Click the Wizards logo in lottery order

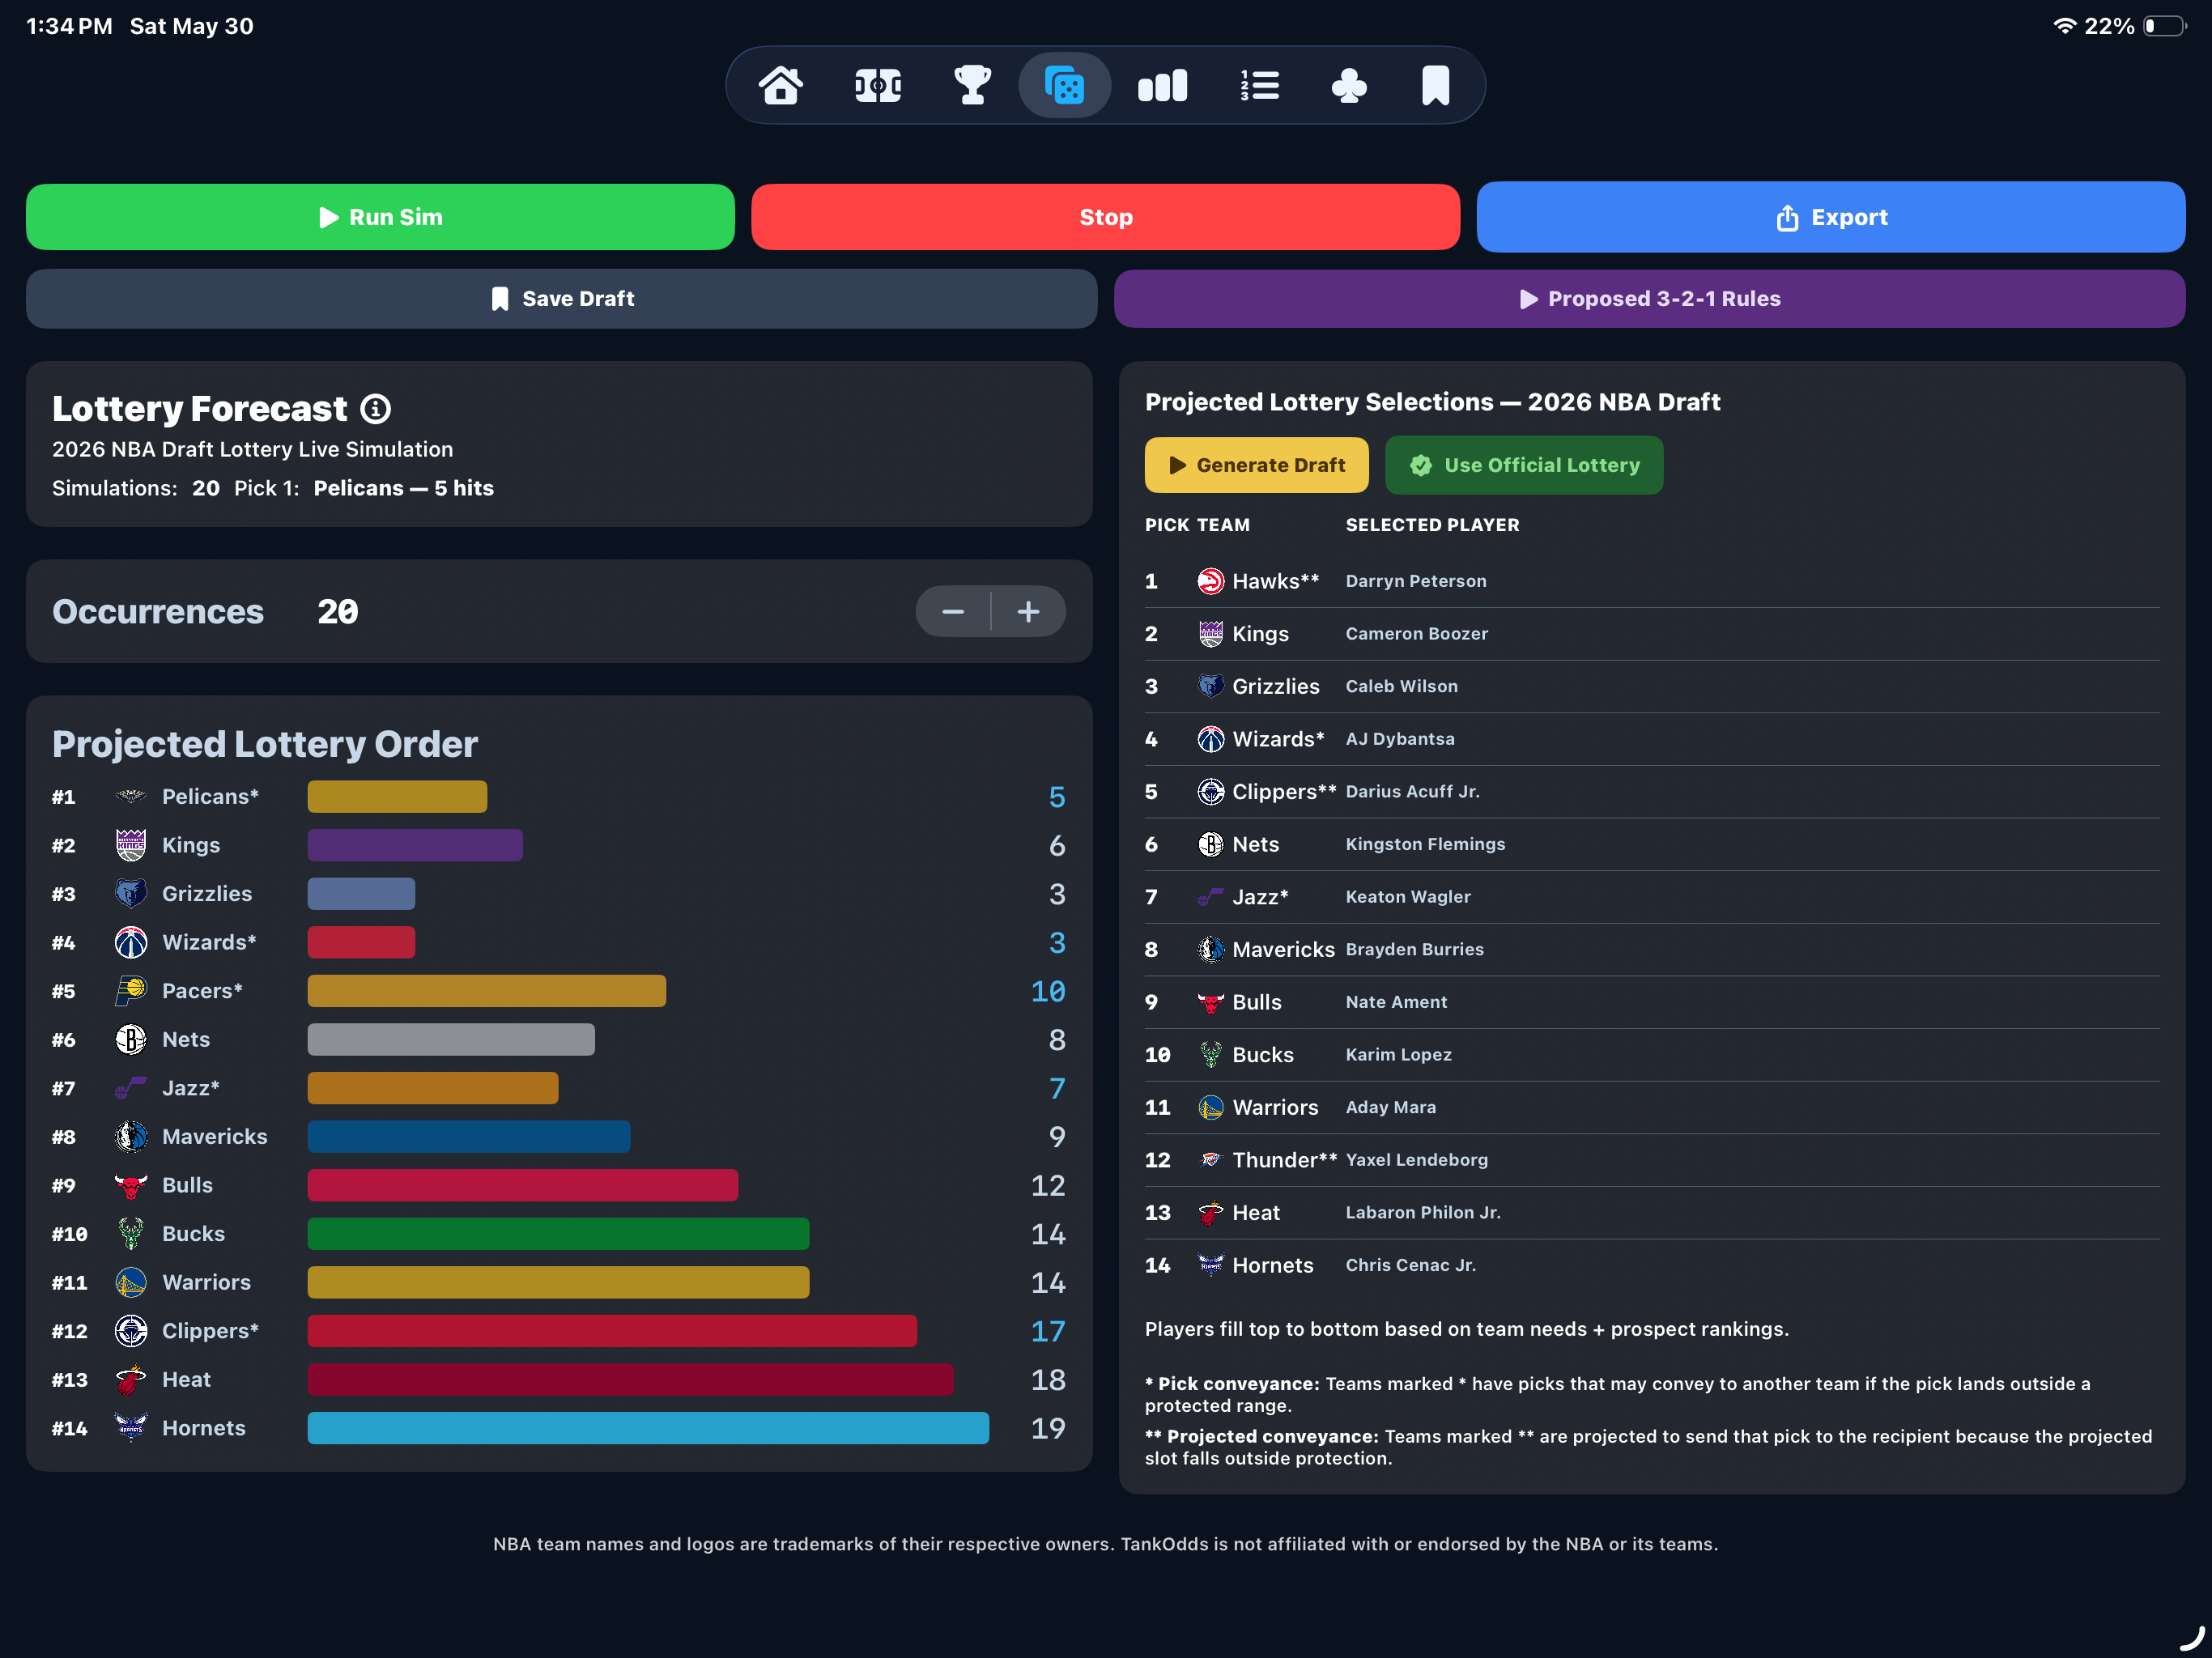click(x=131, y=942)
